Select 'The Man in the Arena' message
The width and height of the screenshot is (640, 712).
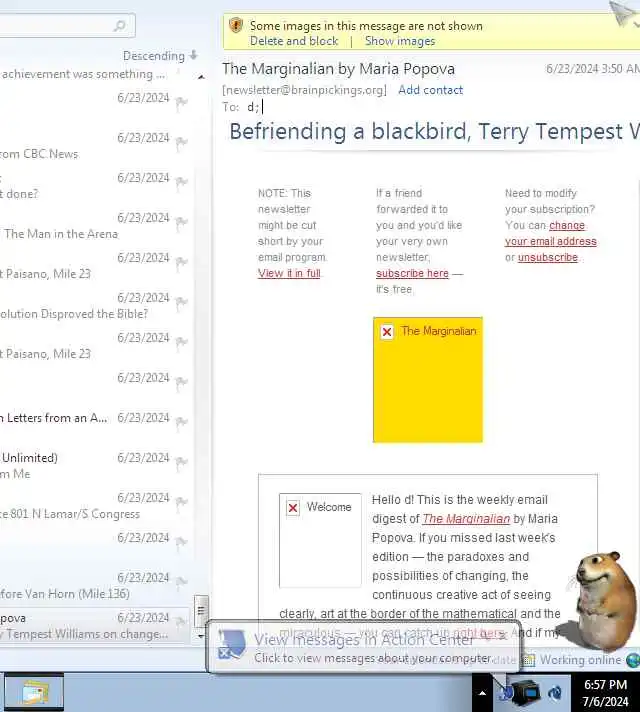click(95, 226)
